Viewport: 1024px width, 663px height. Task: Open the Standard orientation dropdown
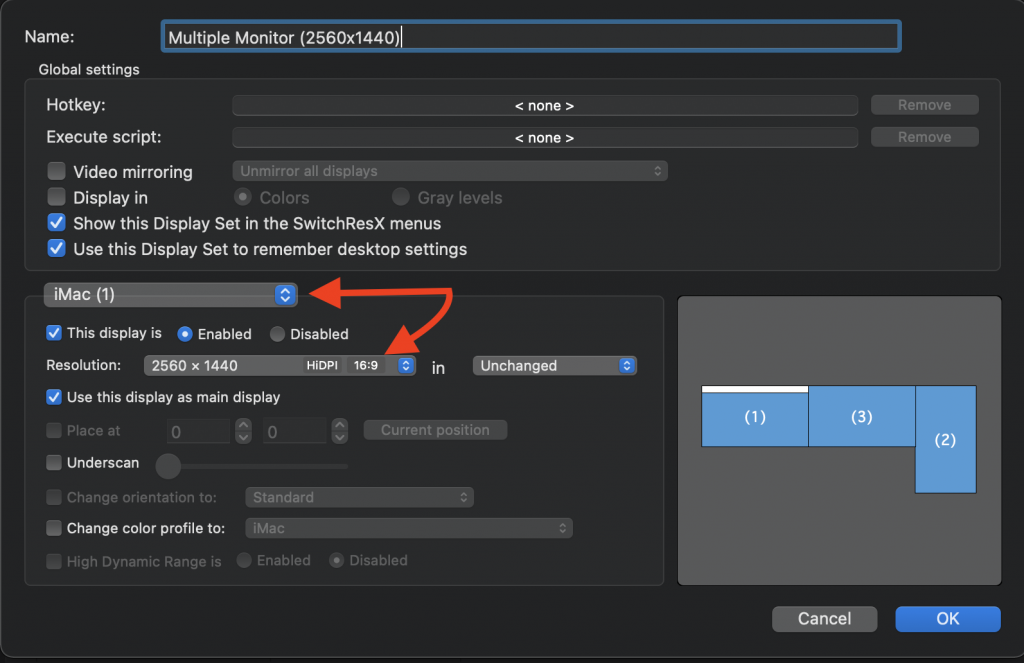click(359, 497)
